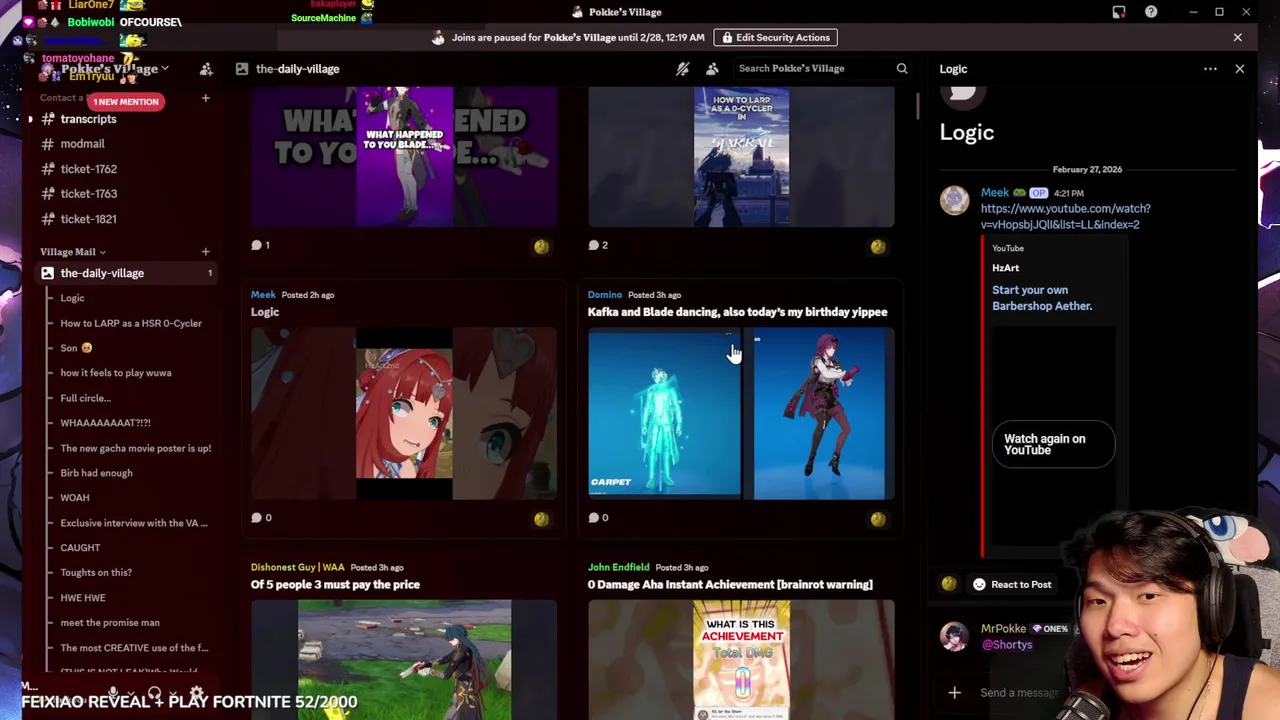Viewport: 1280px width, 720px height.
Task: Open the 'how it feels to play wuwa' thread
Action: [116, 373]
